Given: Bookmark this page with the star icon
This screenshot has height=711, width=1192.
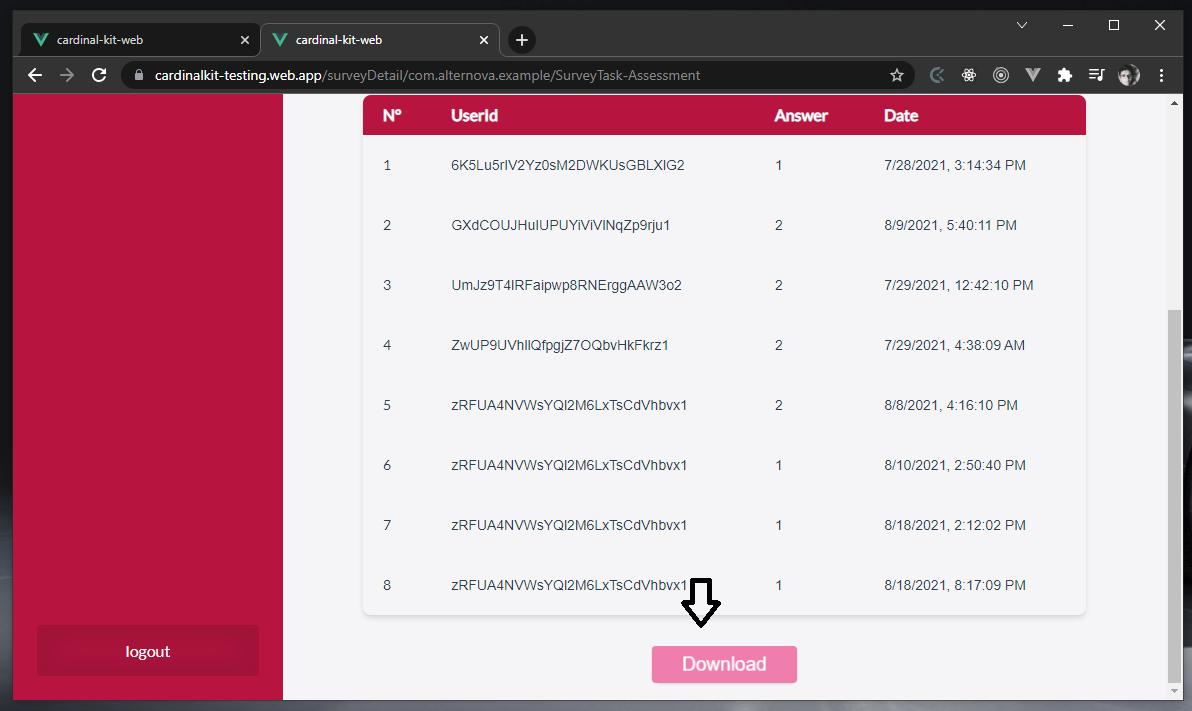Looking at the screenshot, I should coord(897,75).
